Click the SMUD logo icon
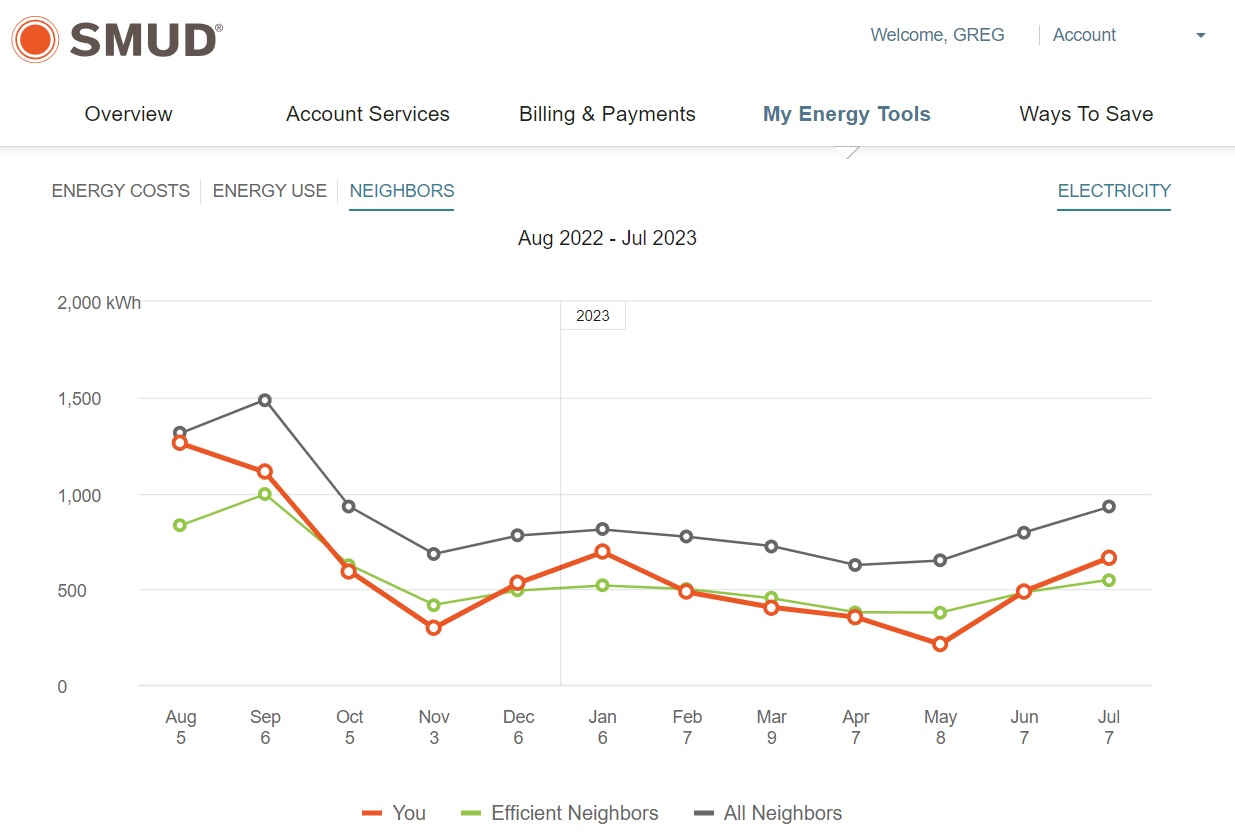The height and width of the screenshot is (835, 1235). [x=36, y=40]
